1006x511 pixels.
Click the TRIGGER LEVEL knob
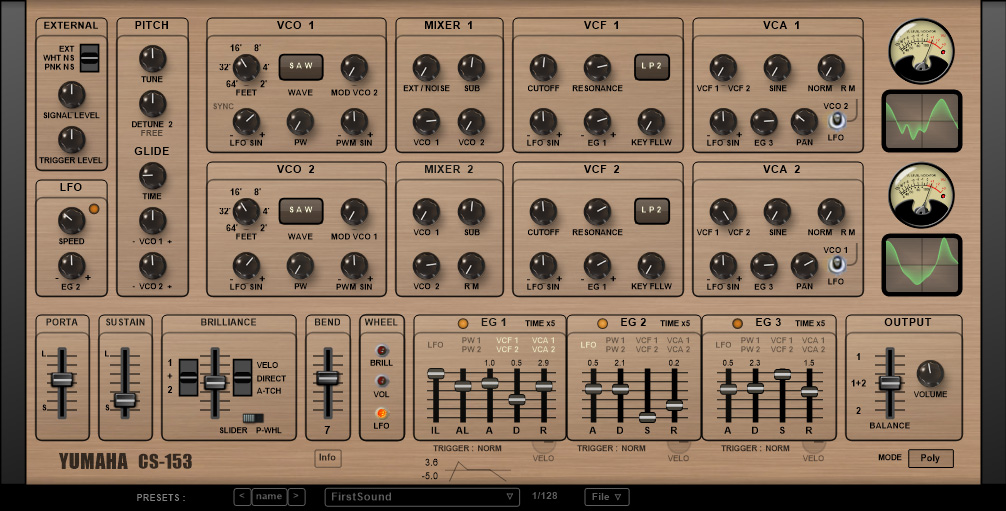coord(71,139)
